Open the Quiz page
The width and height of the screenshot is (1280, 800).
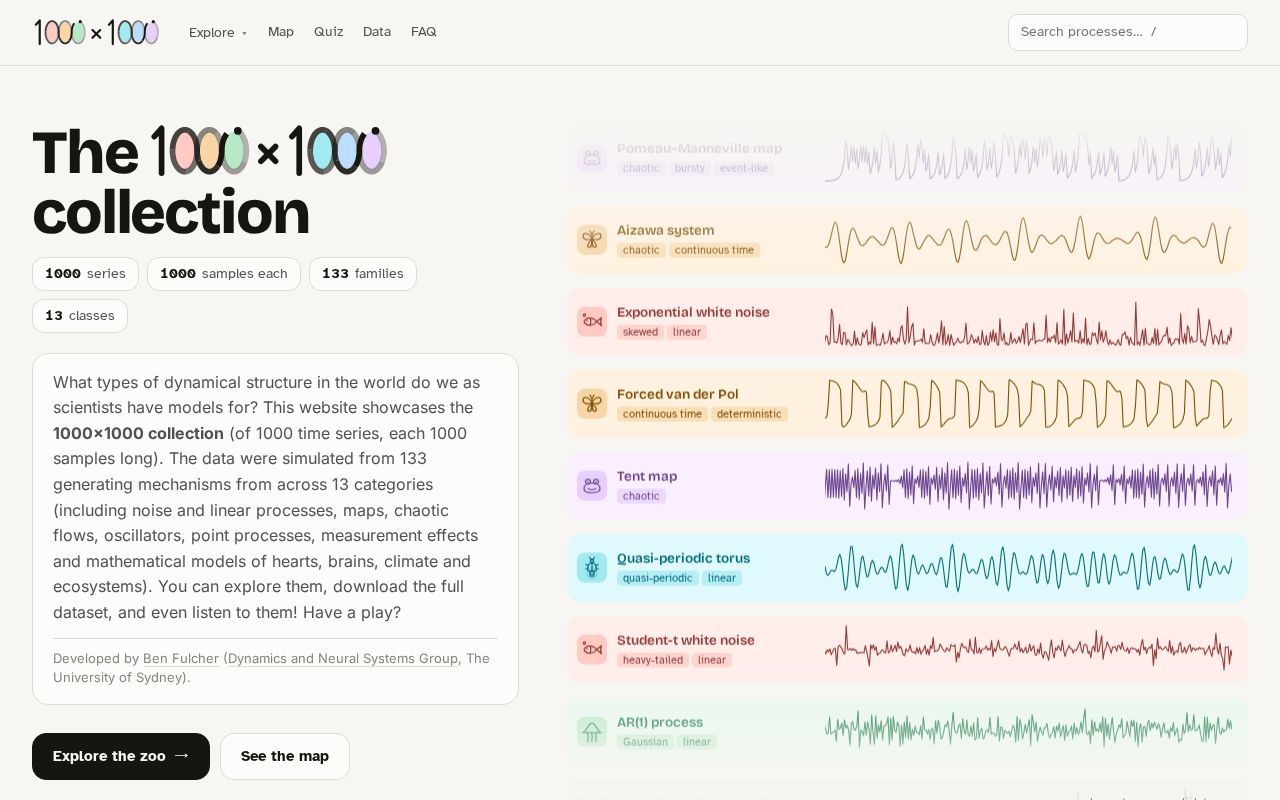point(329,32)
